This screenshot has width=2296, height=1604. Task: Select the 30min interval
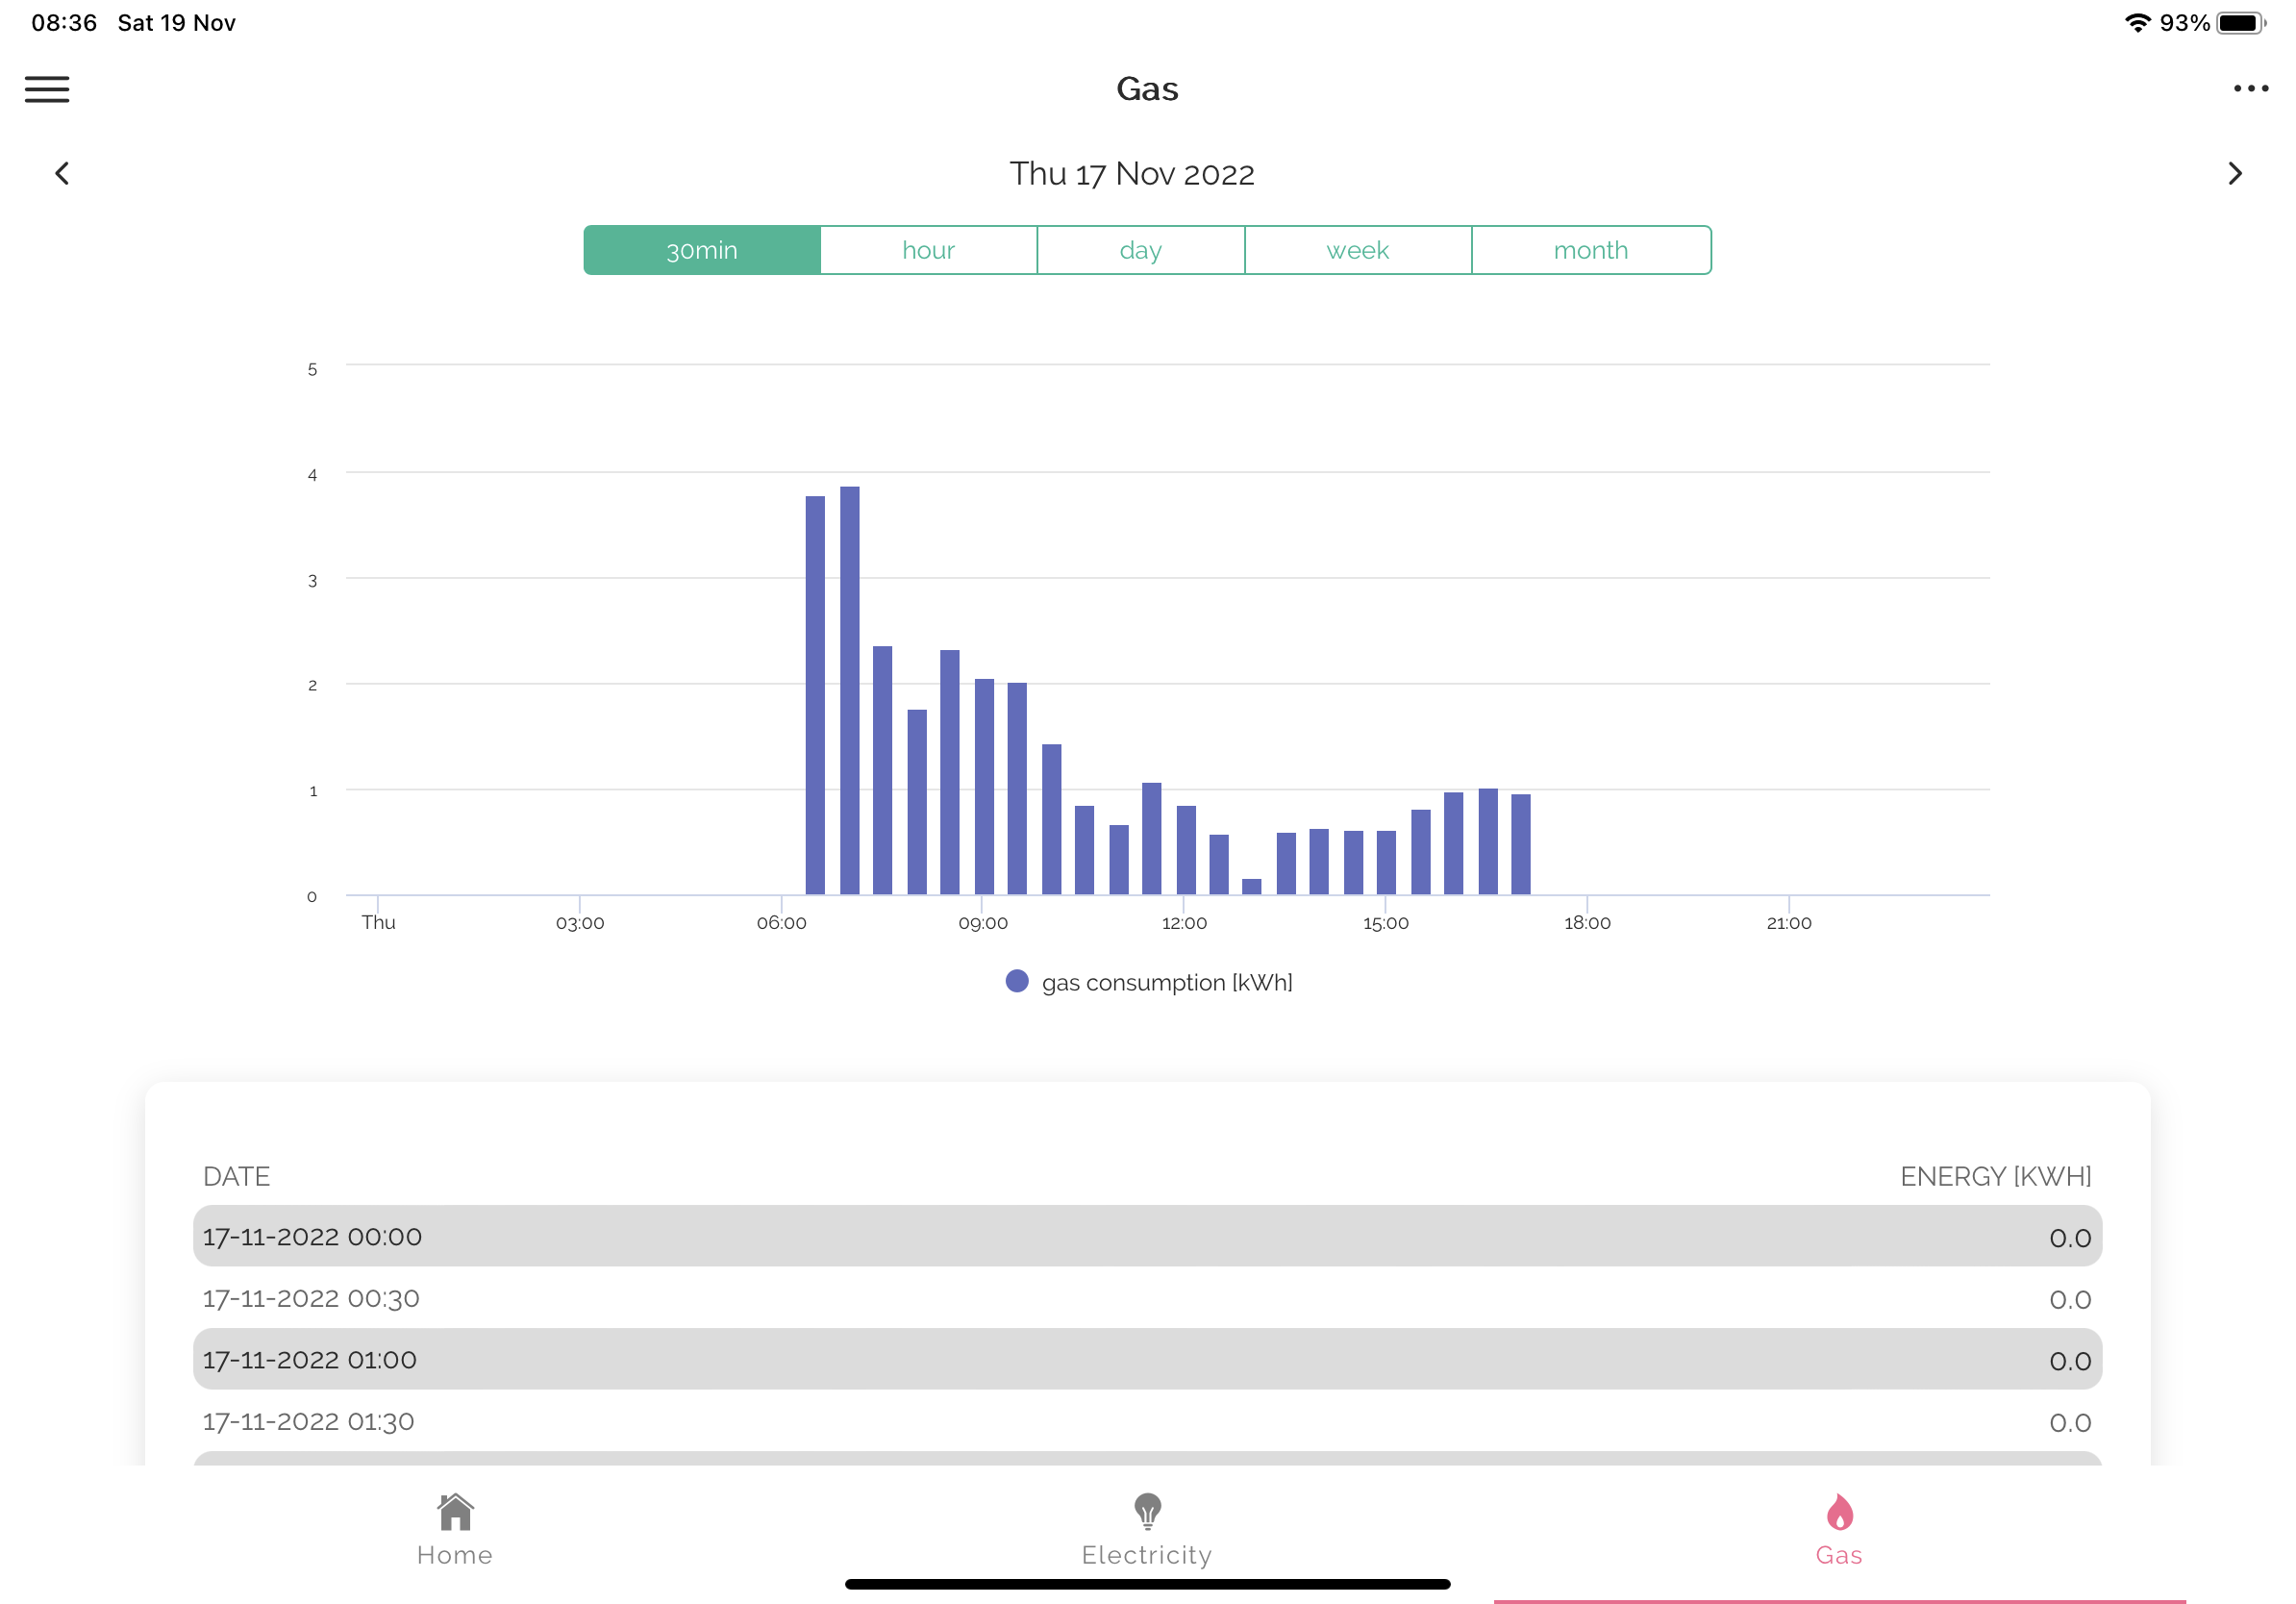(x=702, y=250)
